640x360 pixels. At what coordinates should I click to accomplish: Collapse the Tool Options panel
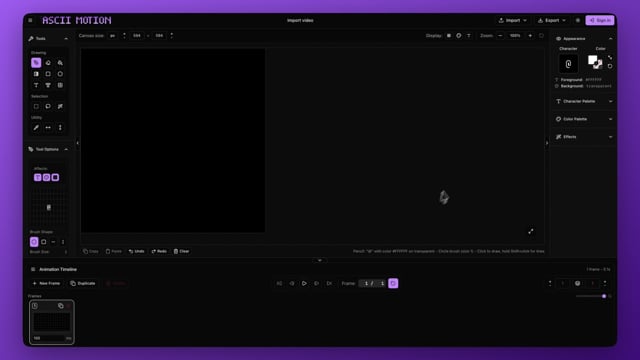pos(66,149)
